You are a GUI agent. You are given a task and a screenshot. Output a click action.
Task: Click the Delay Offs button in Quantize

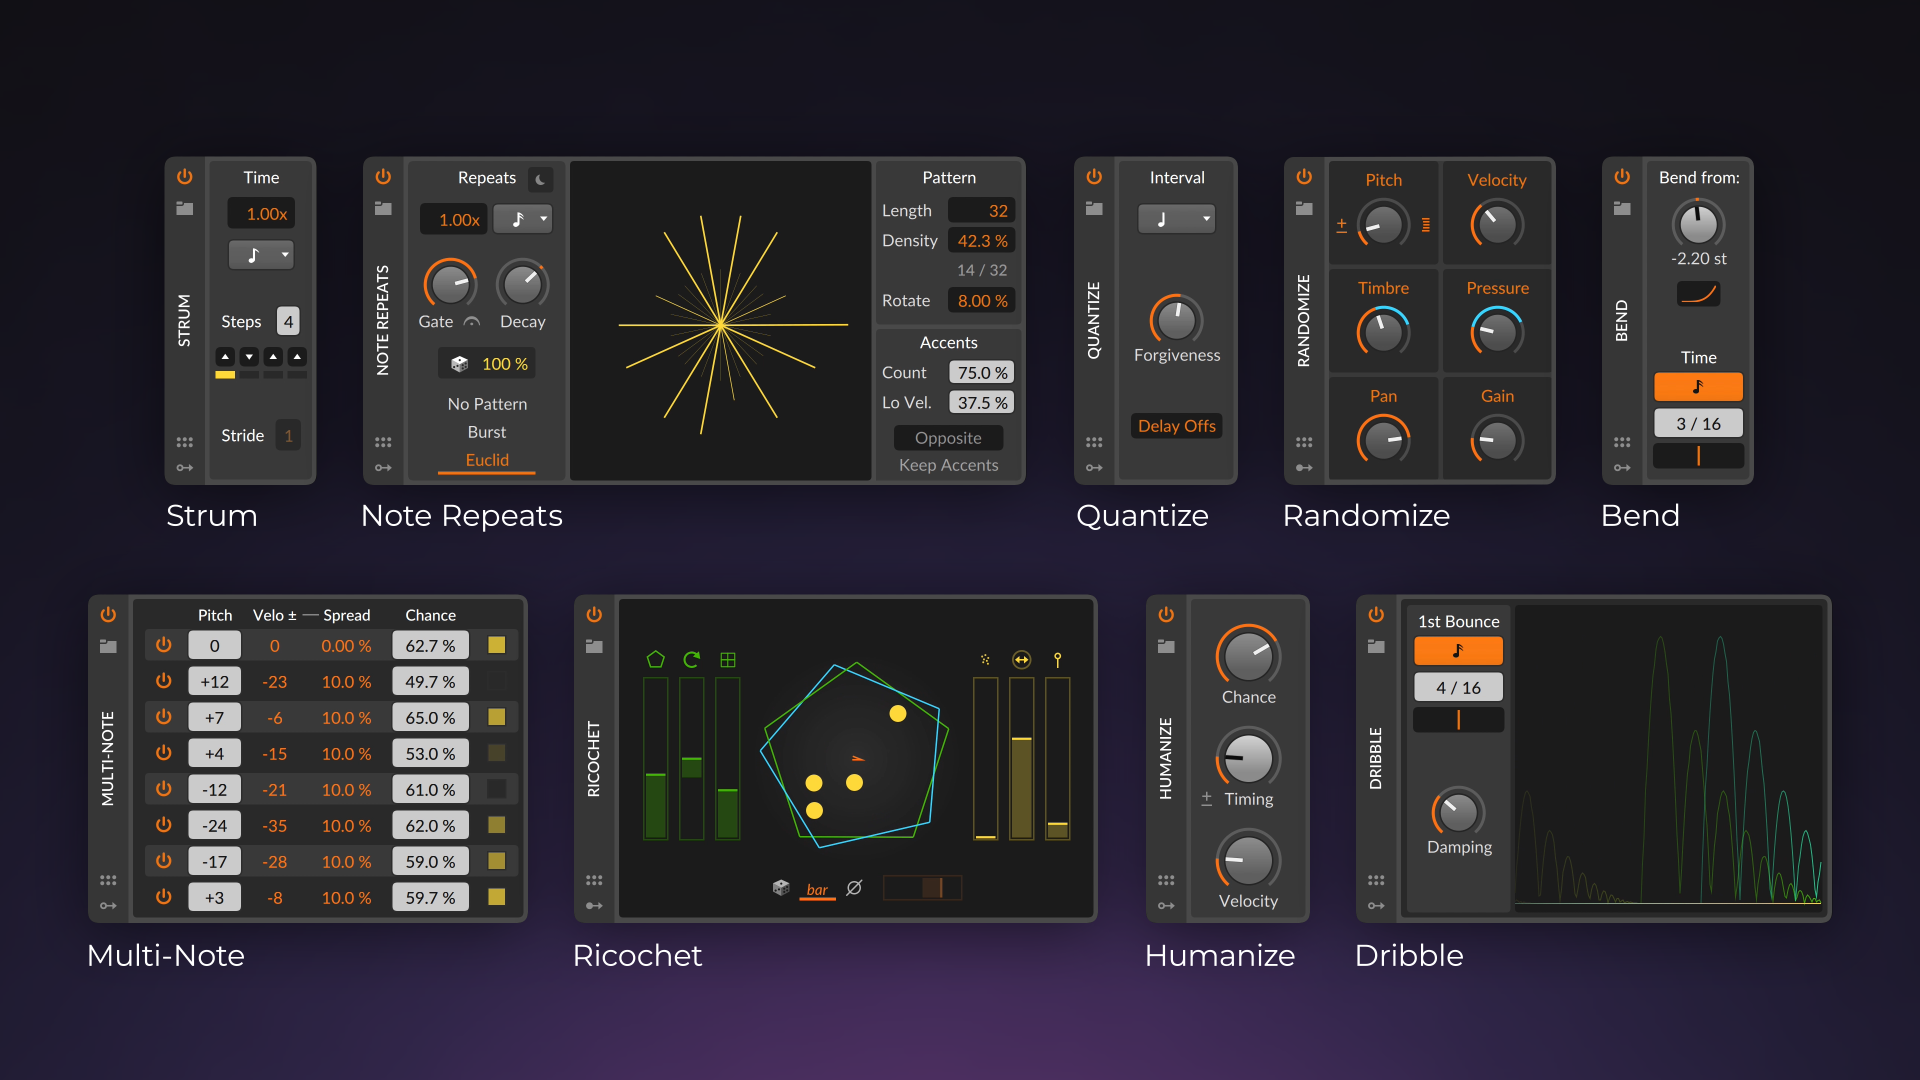coord(1176,426)
